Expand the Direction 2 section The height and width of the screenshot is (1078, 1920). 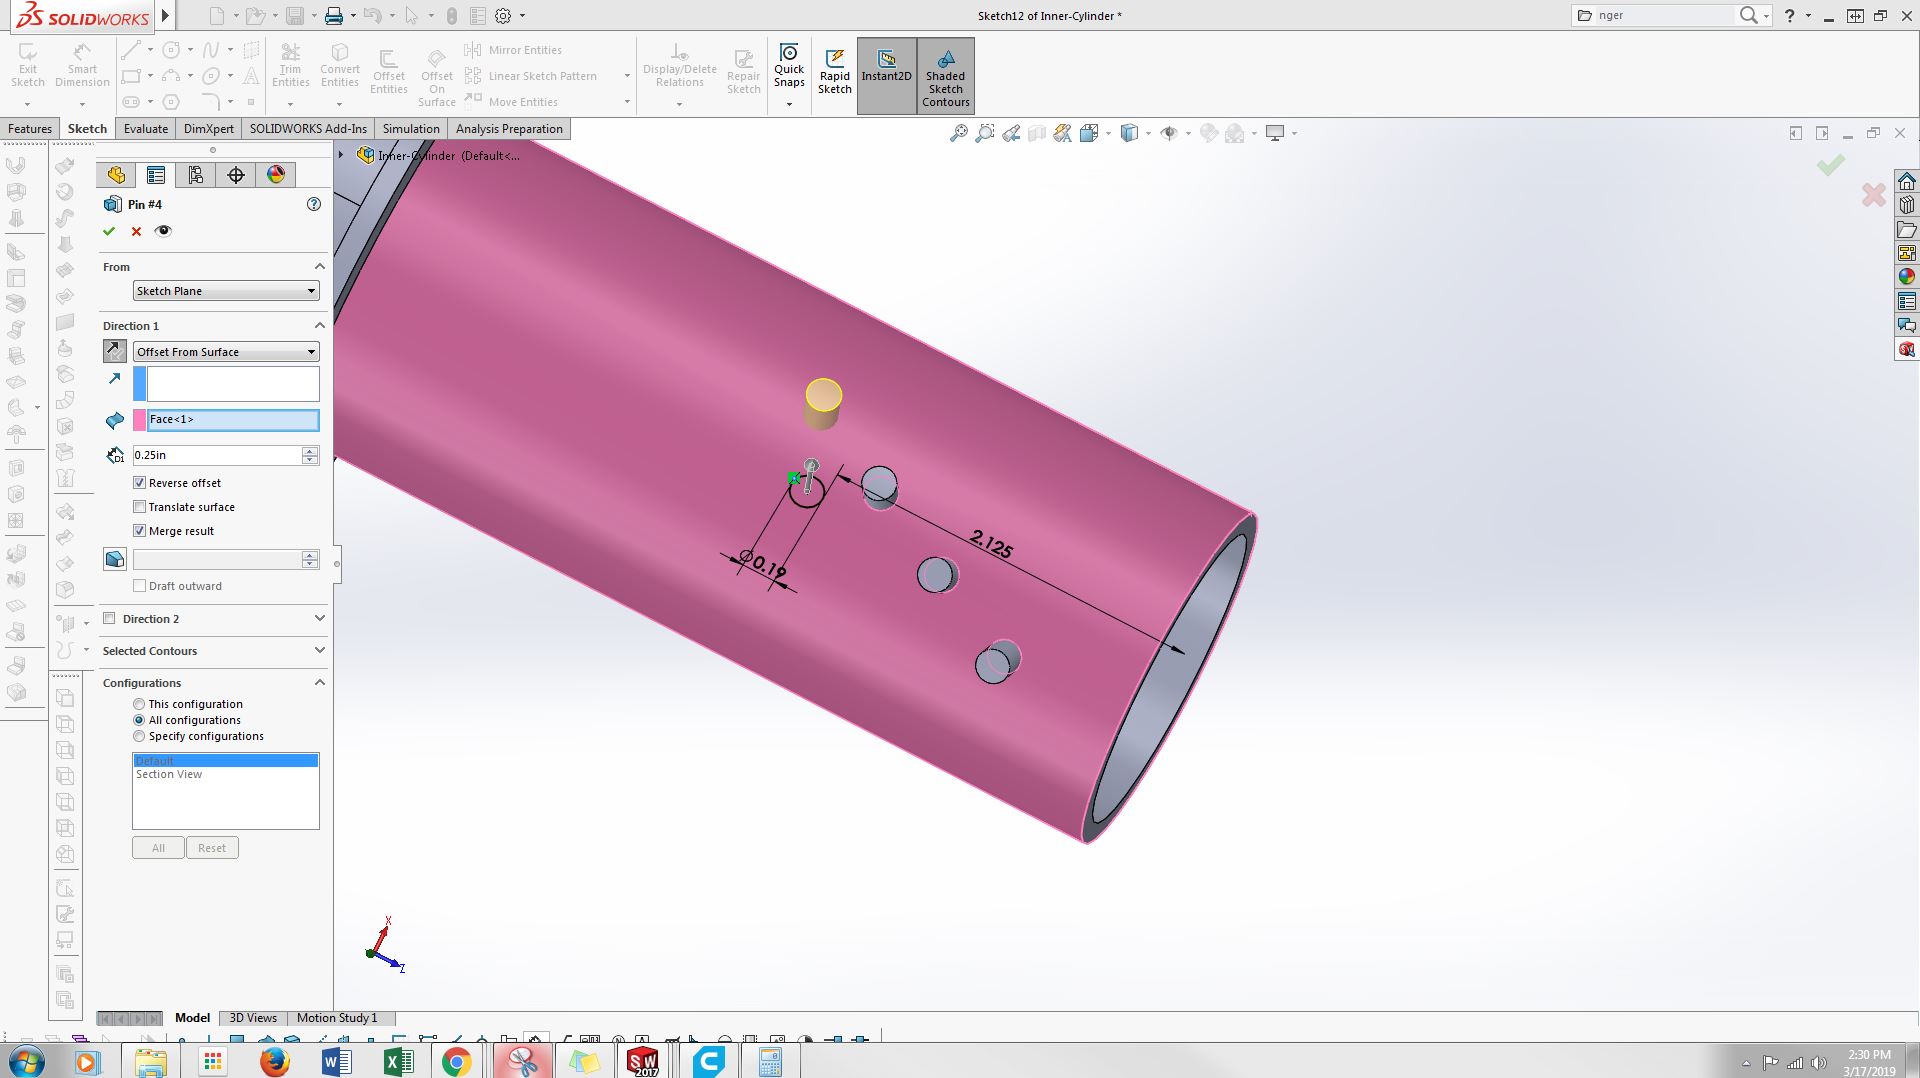[320, 618]
